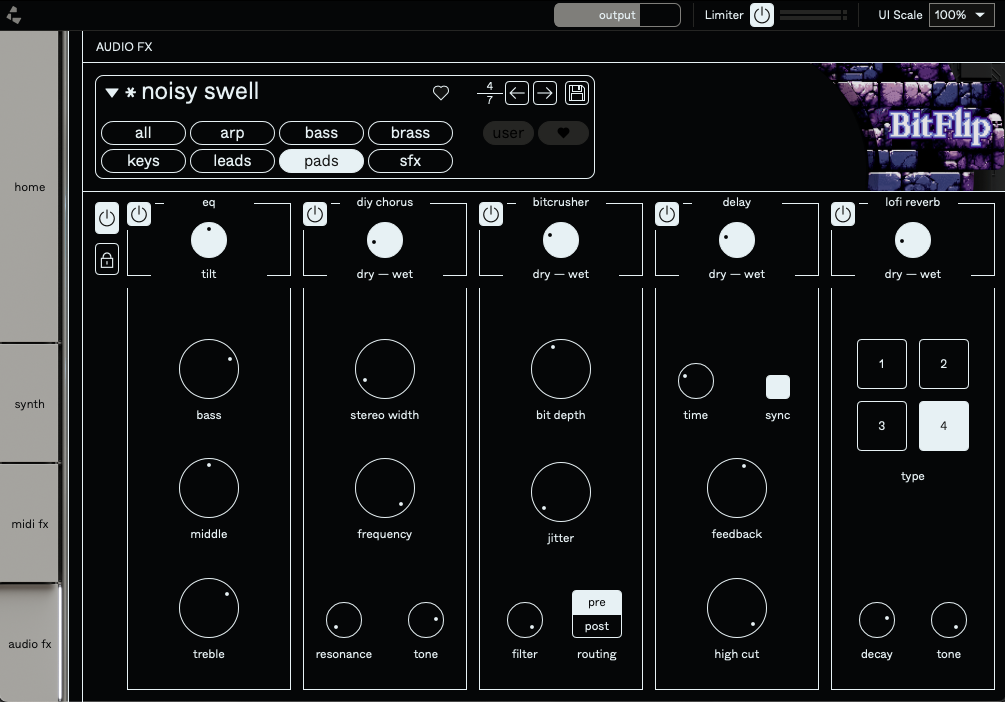Save the preset with the floppy disk icon
Image resolution: width=1005 pixels, height=702 pixels.
(577, 93)
